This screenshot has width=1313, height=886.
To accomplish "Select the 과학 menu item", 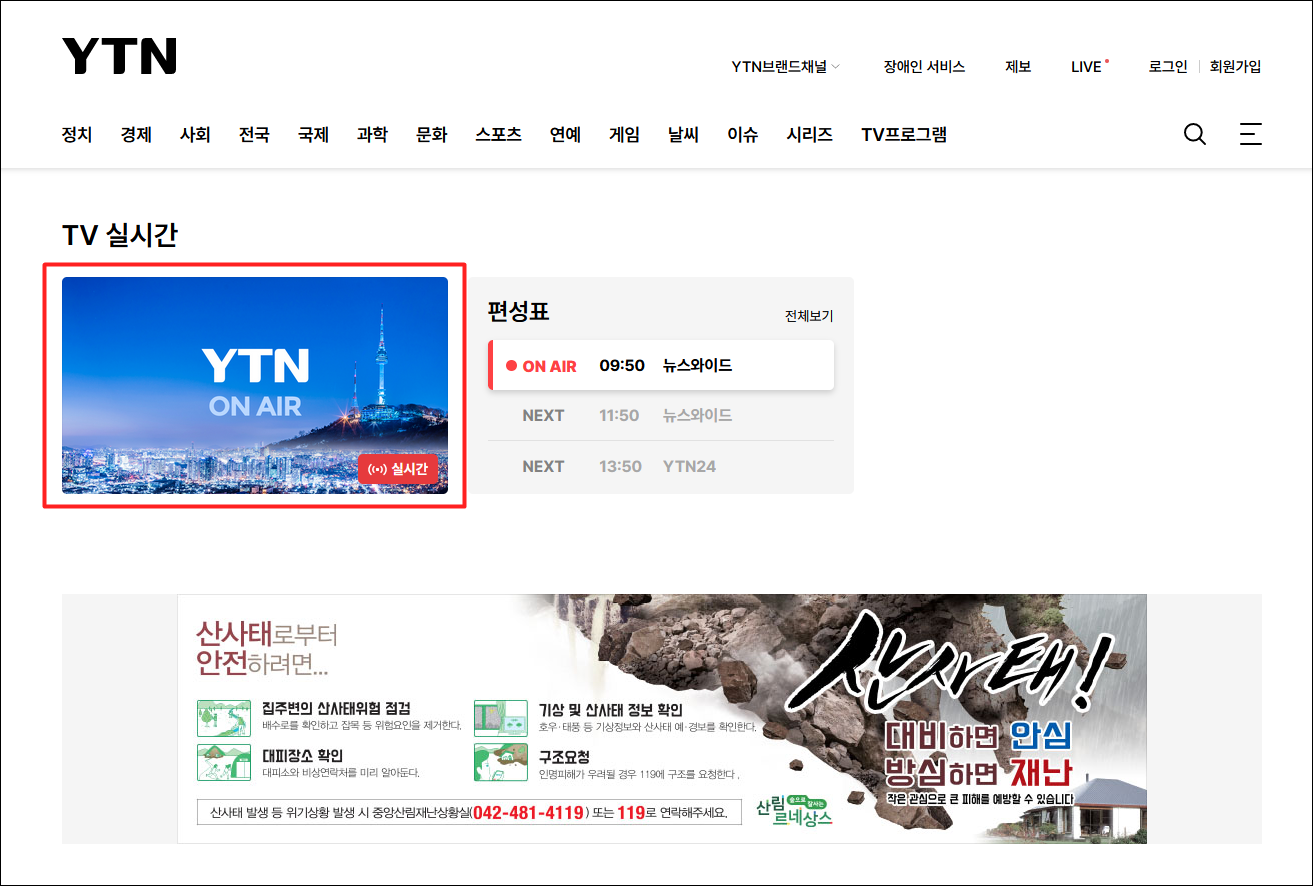I will [372, 134].
